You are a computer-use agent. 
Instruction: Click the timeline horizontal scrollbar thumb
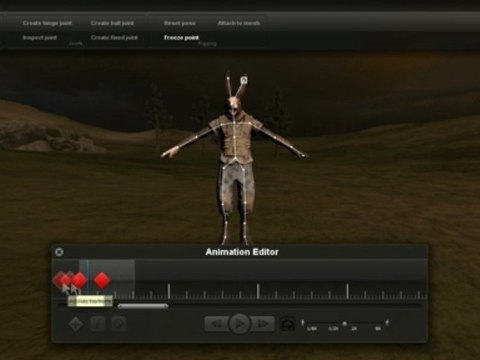143,306
